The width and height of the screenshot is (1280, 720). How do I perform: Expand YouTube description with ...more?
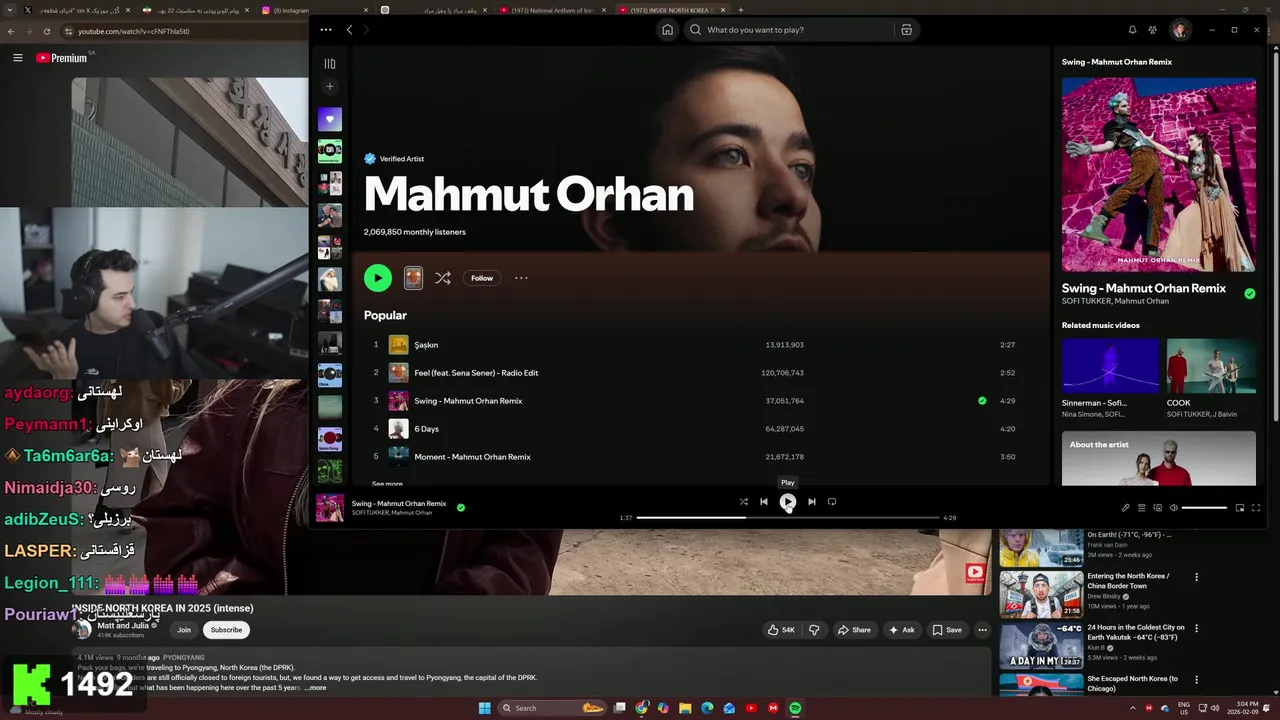click(x=316, y=688)
